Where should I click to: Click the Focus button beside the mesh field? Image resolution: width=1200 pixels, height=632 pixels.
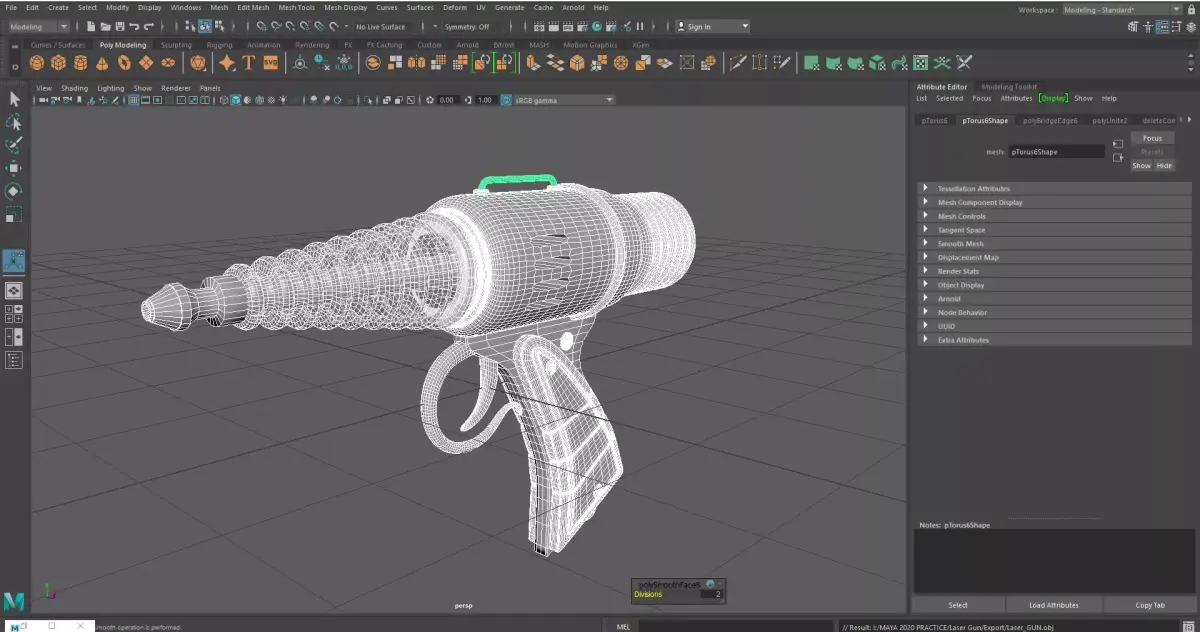1152,138
